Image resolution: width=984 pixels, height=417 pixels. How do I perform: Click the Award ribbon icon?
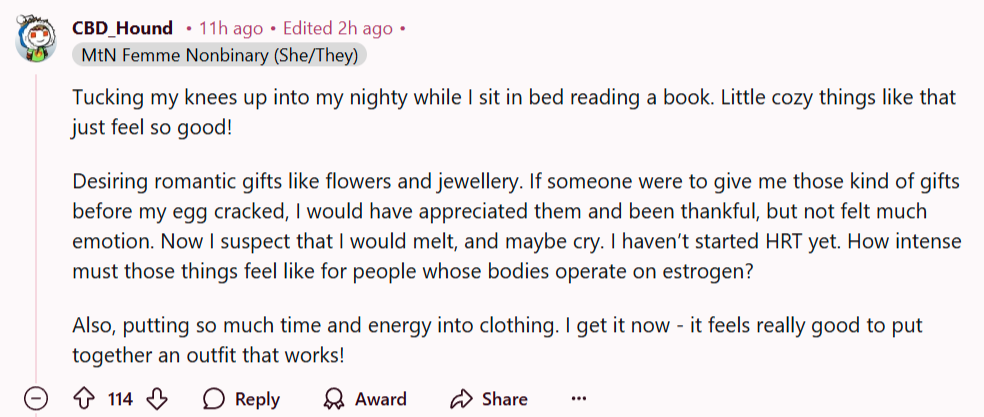point(333,399)
